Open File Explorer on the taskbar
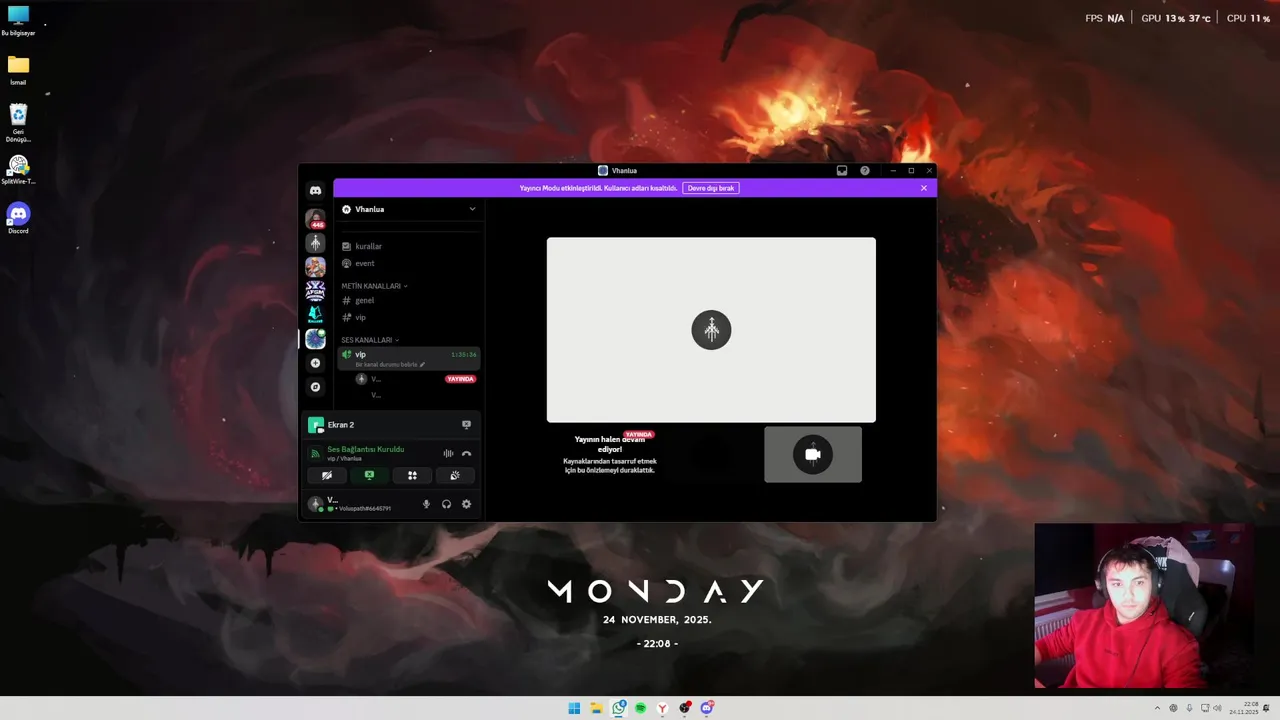Viewport: 1280px width, 720px height. (596, 708)
